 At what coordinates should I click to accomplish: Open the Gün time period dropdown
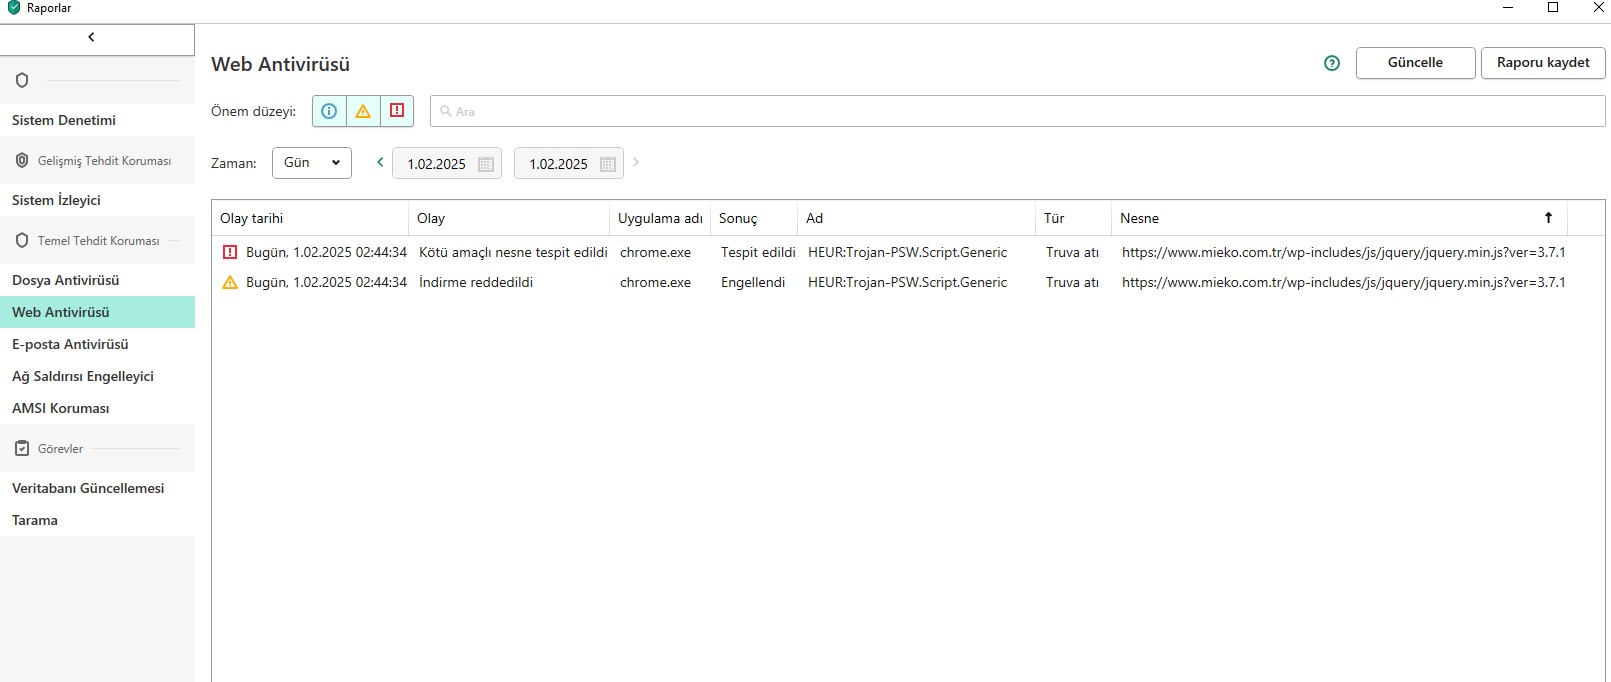(x=312, y=163)
